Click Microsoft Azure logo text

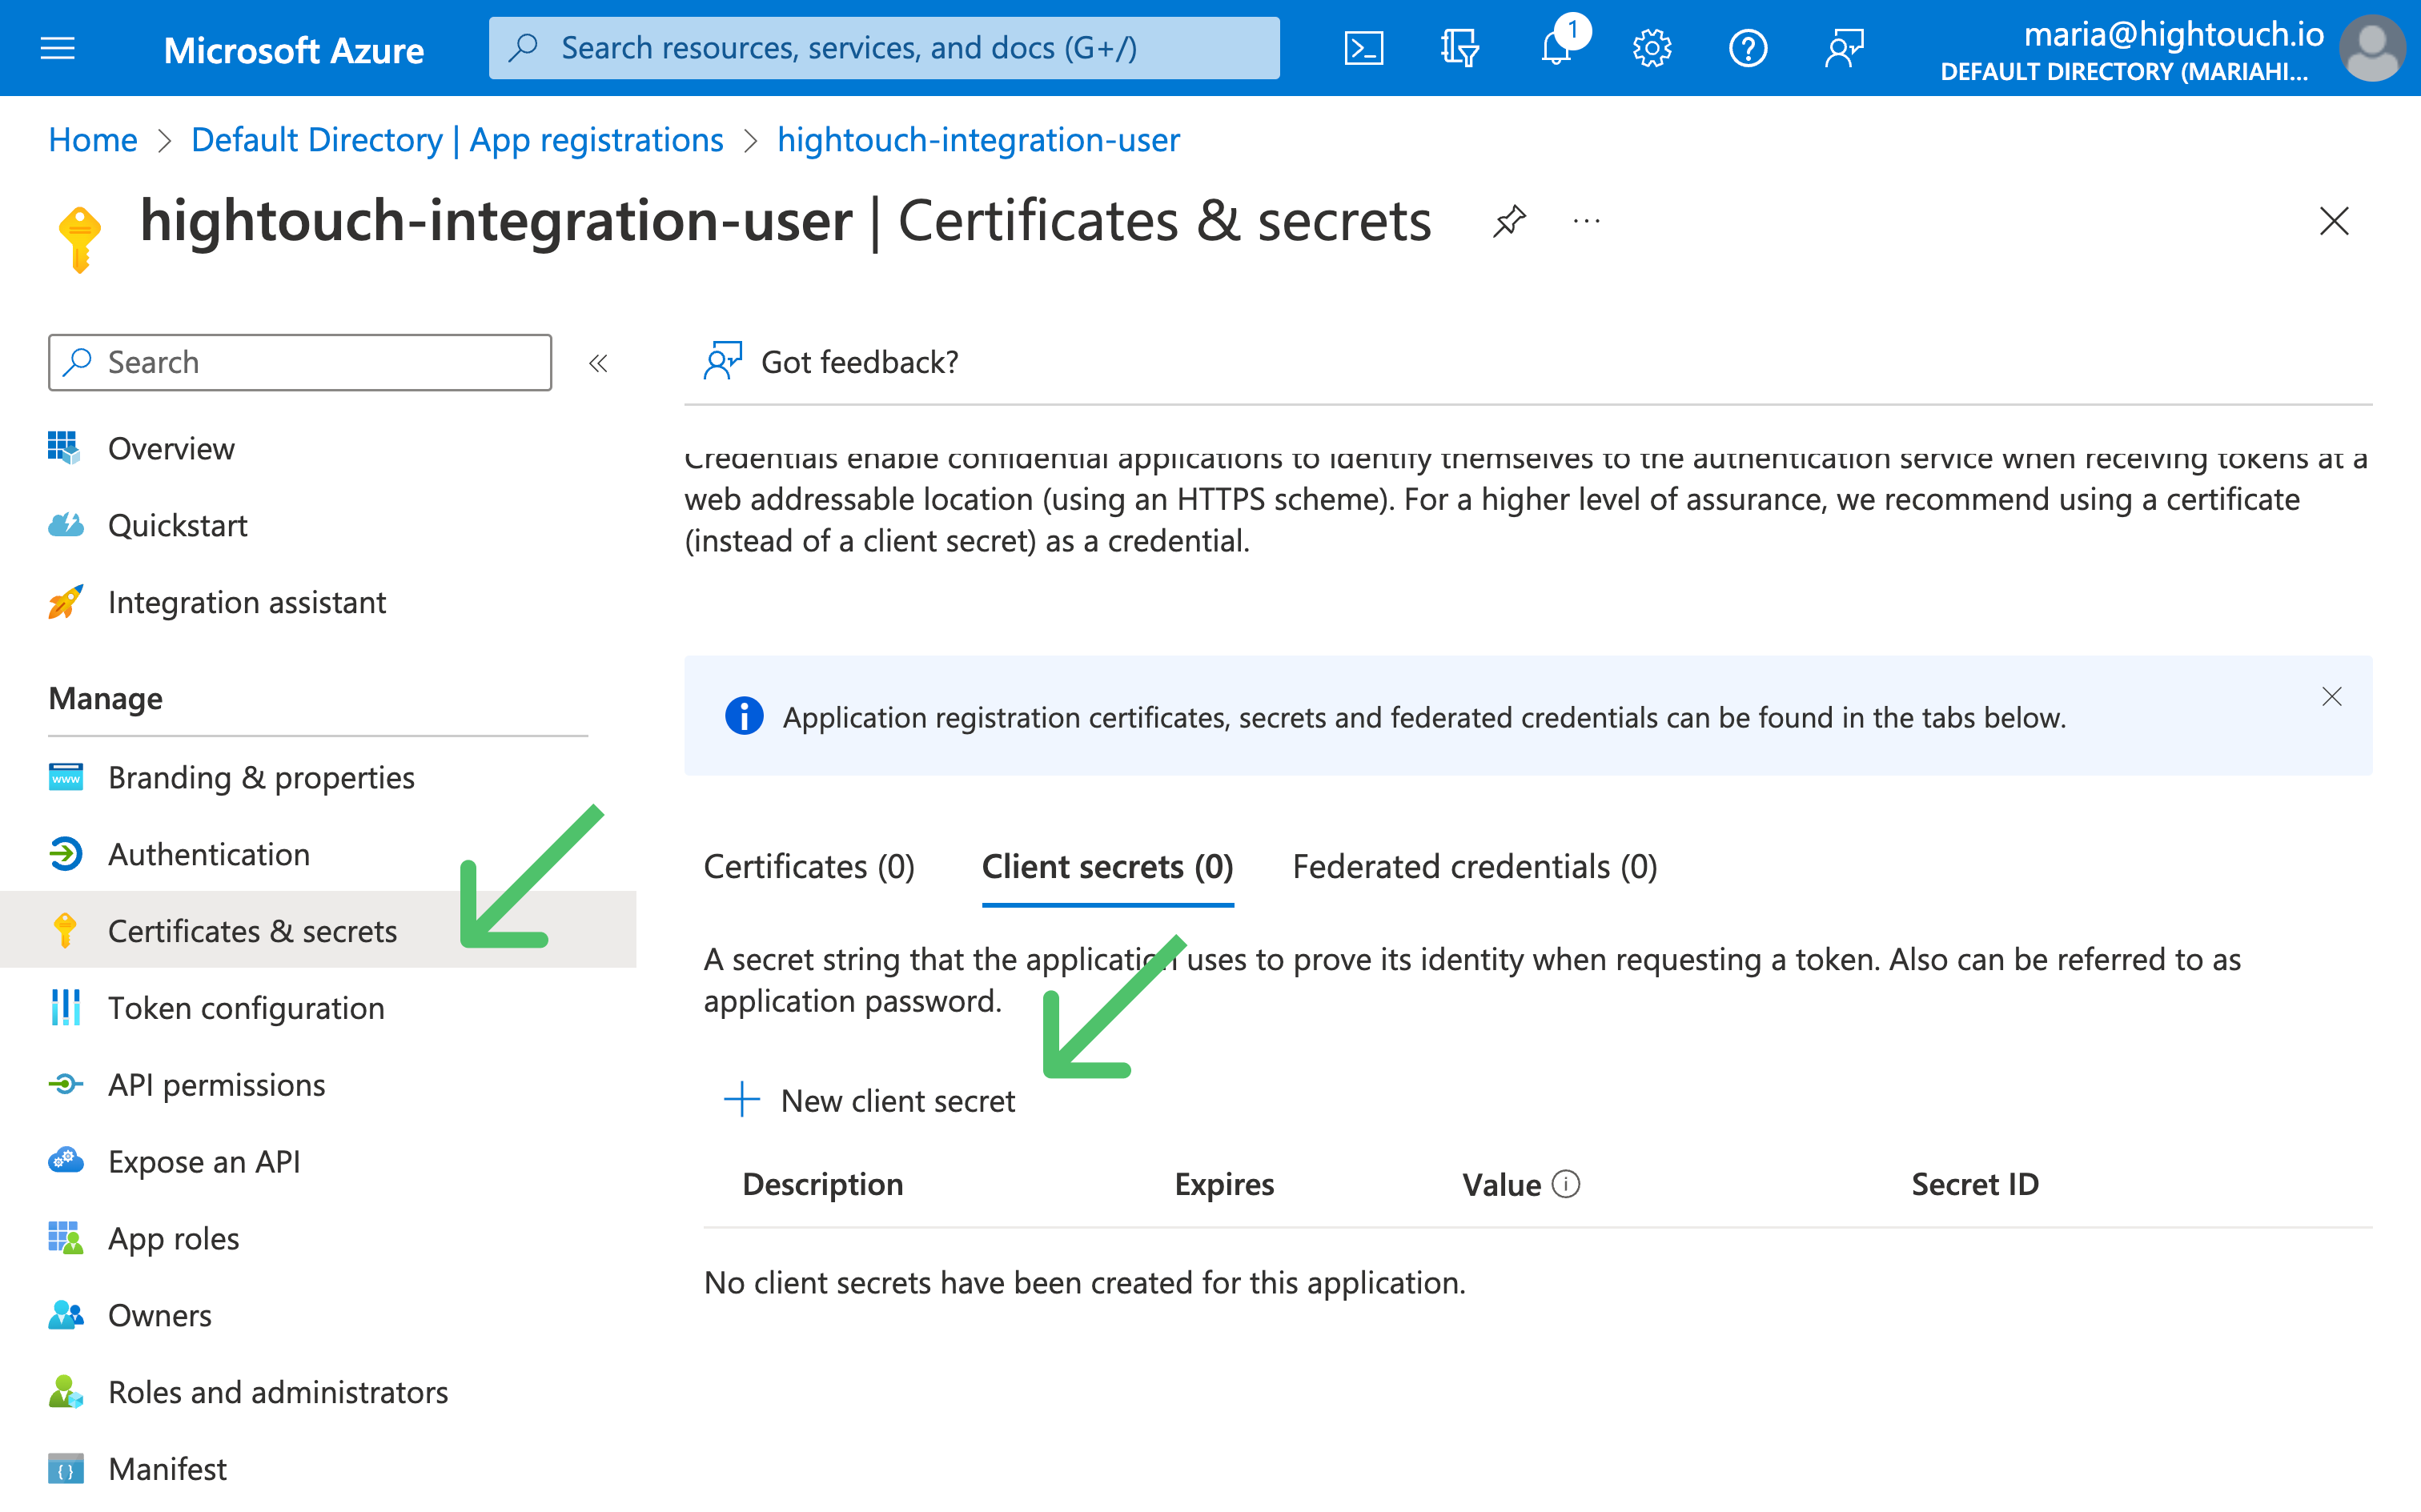click(x=293, y=50)
